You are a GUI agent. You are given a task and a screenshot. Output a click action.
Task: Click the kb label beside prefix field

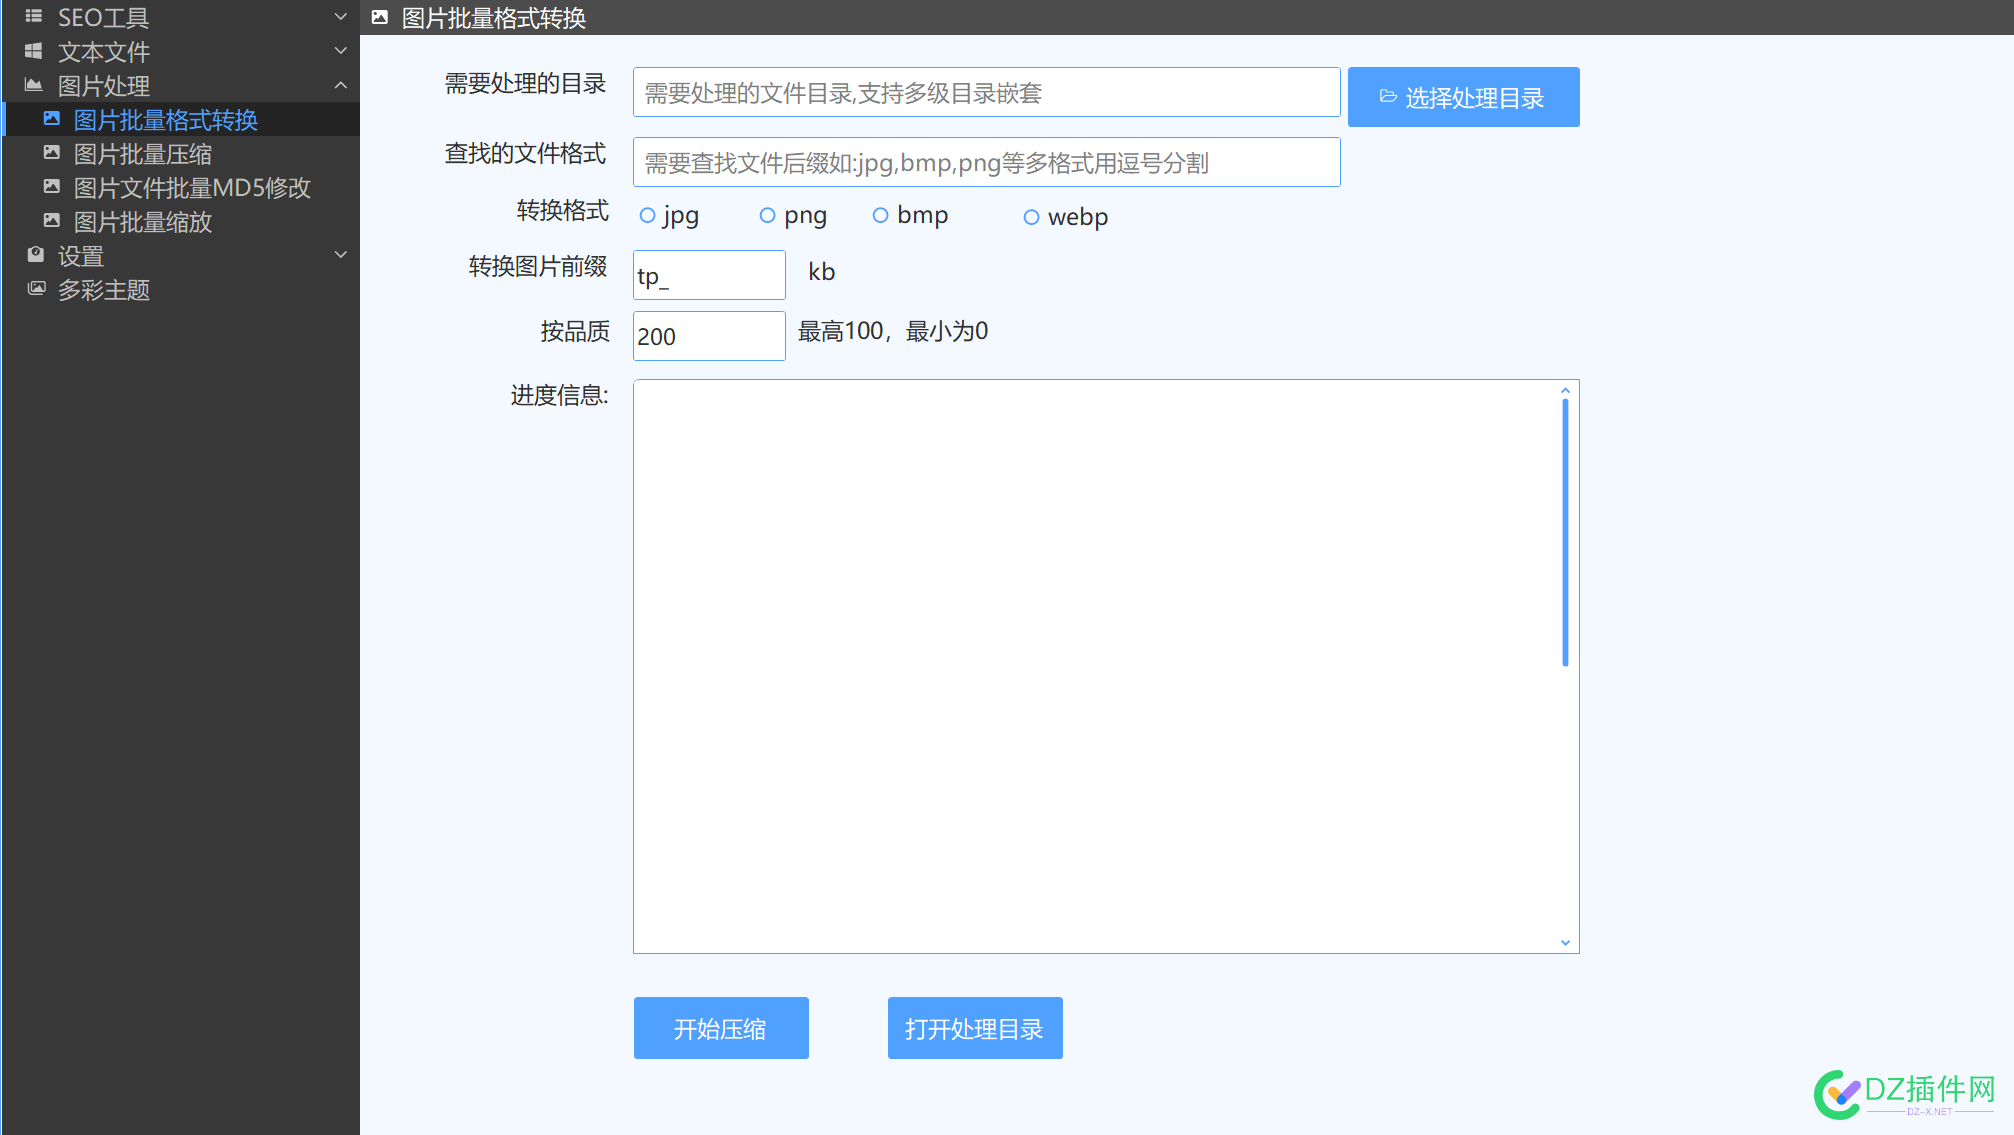point(821,272)
